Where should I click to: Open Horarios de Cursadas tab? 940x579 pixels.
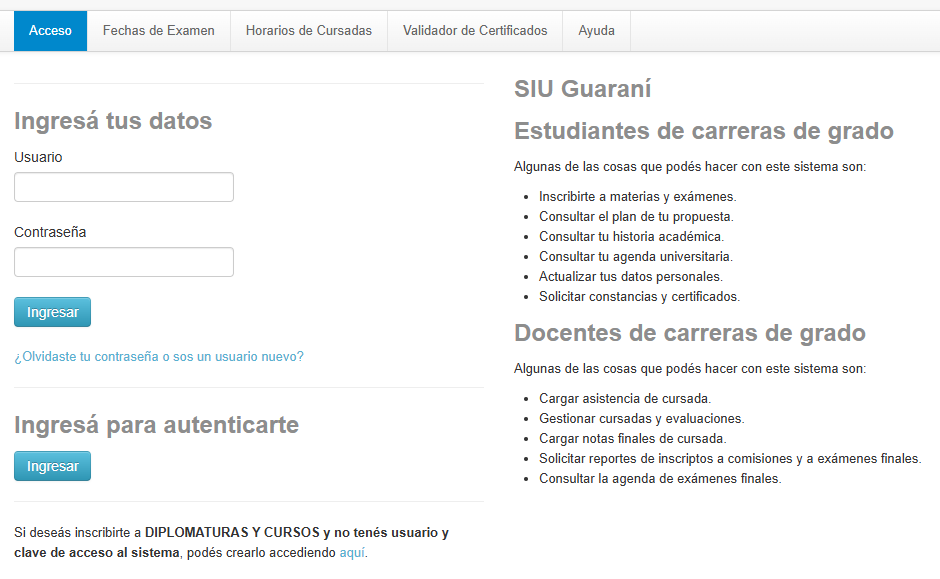pyautogui.click(x=309, y=31)
